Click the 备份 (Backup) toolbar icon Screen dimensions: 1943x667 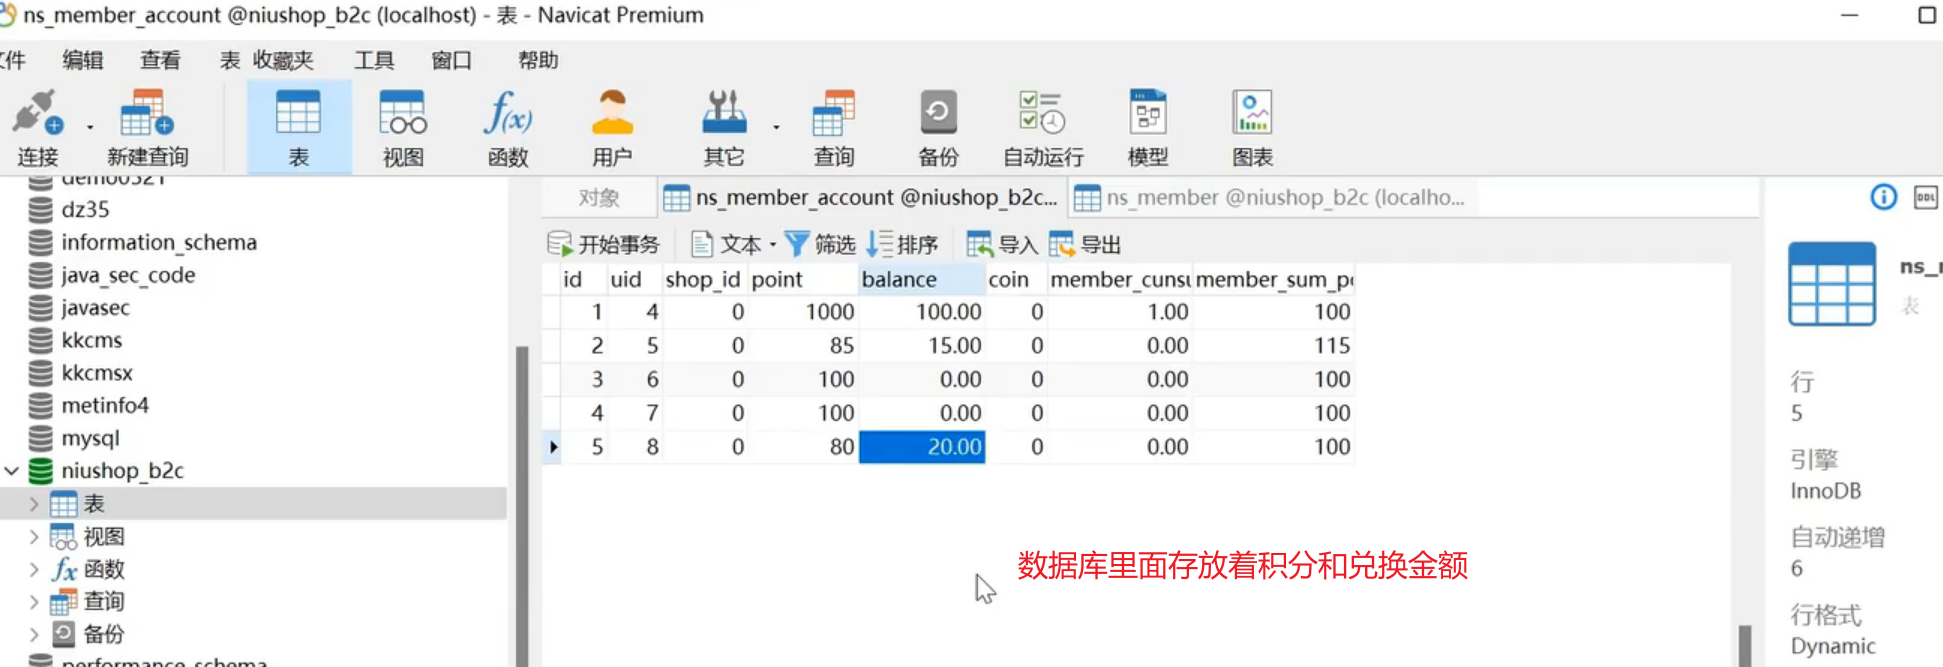938,127
